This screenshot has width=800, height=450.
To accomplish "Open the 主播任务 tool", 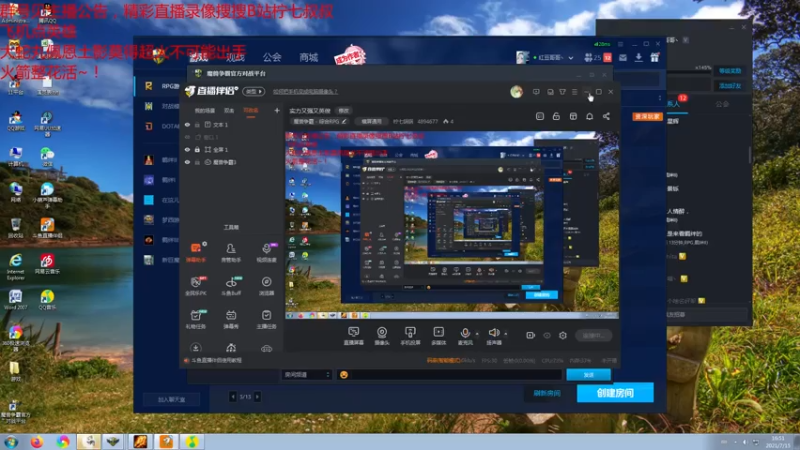I will [x=266, y=319].
